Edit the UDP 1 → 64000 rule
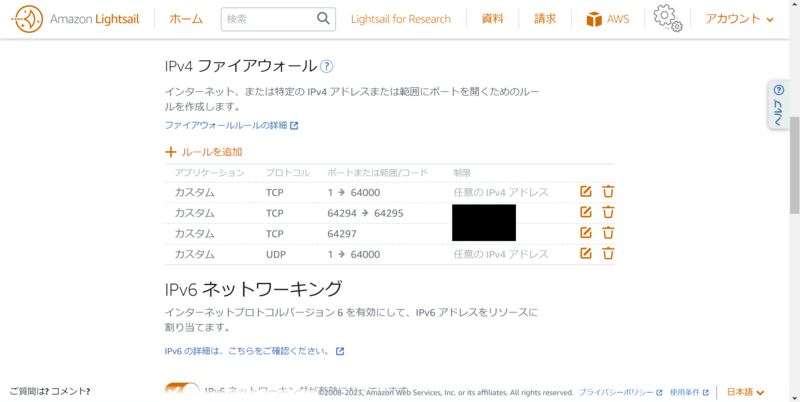Screen dimensions: 800x402 click(586, 254)
